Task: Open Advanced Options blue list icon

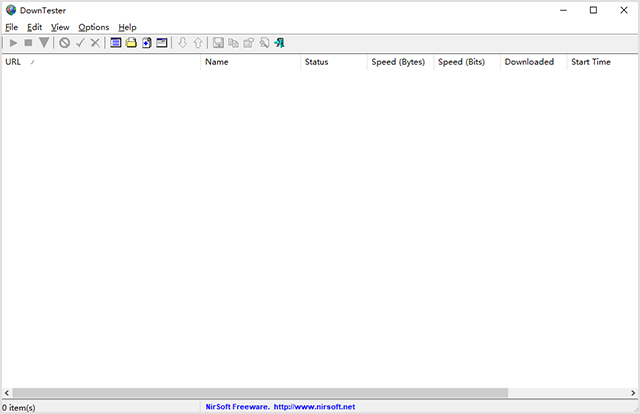Action: coord(115,43)
